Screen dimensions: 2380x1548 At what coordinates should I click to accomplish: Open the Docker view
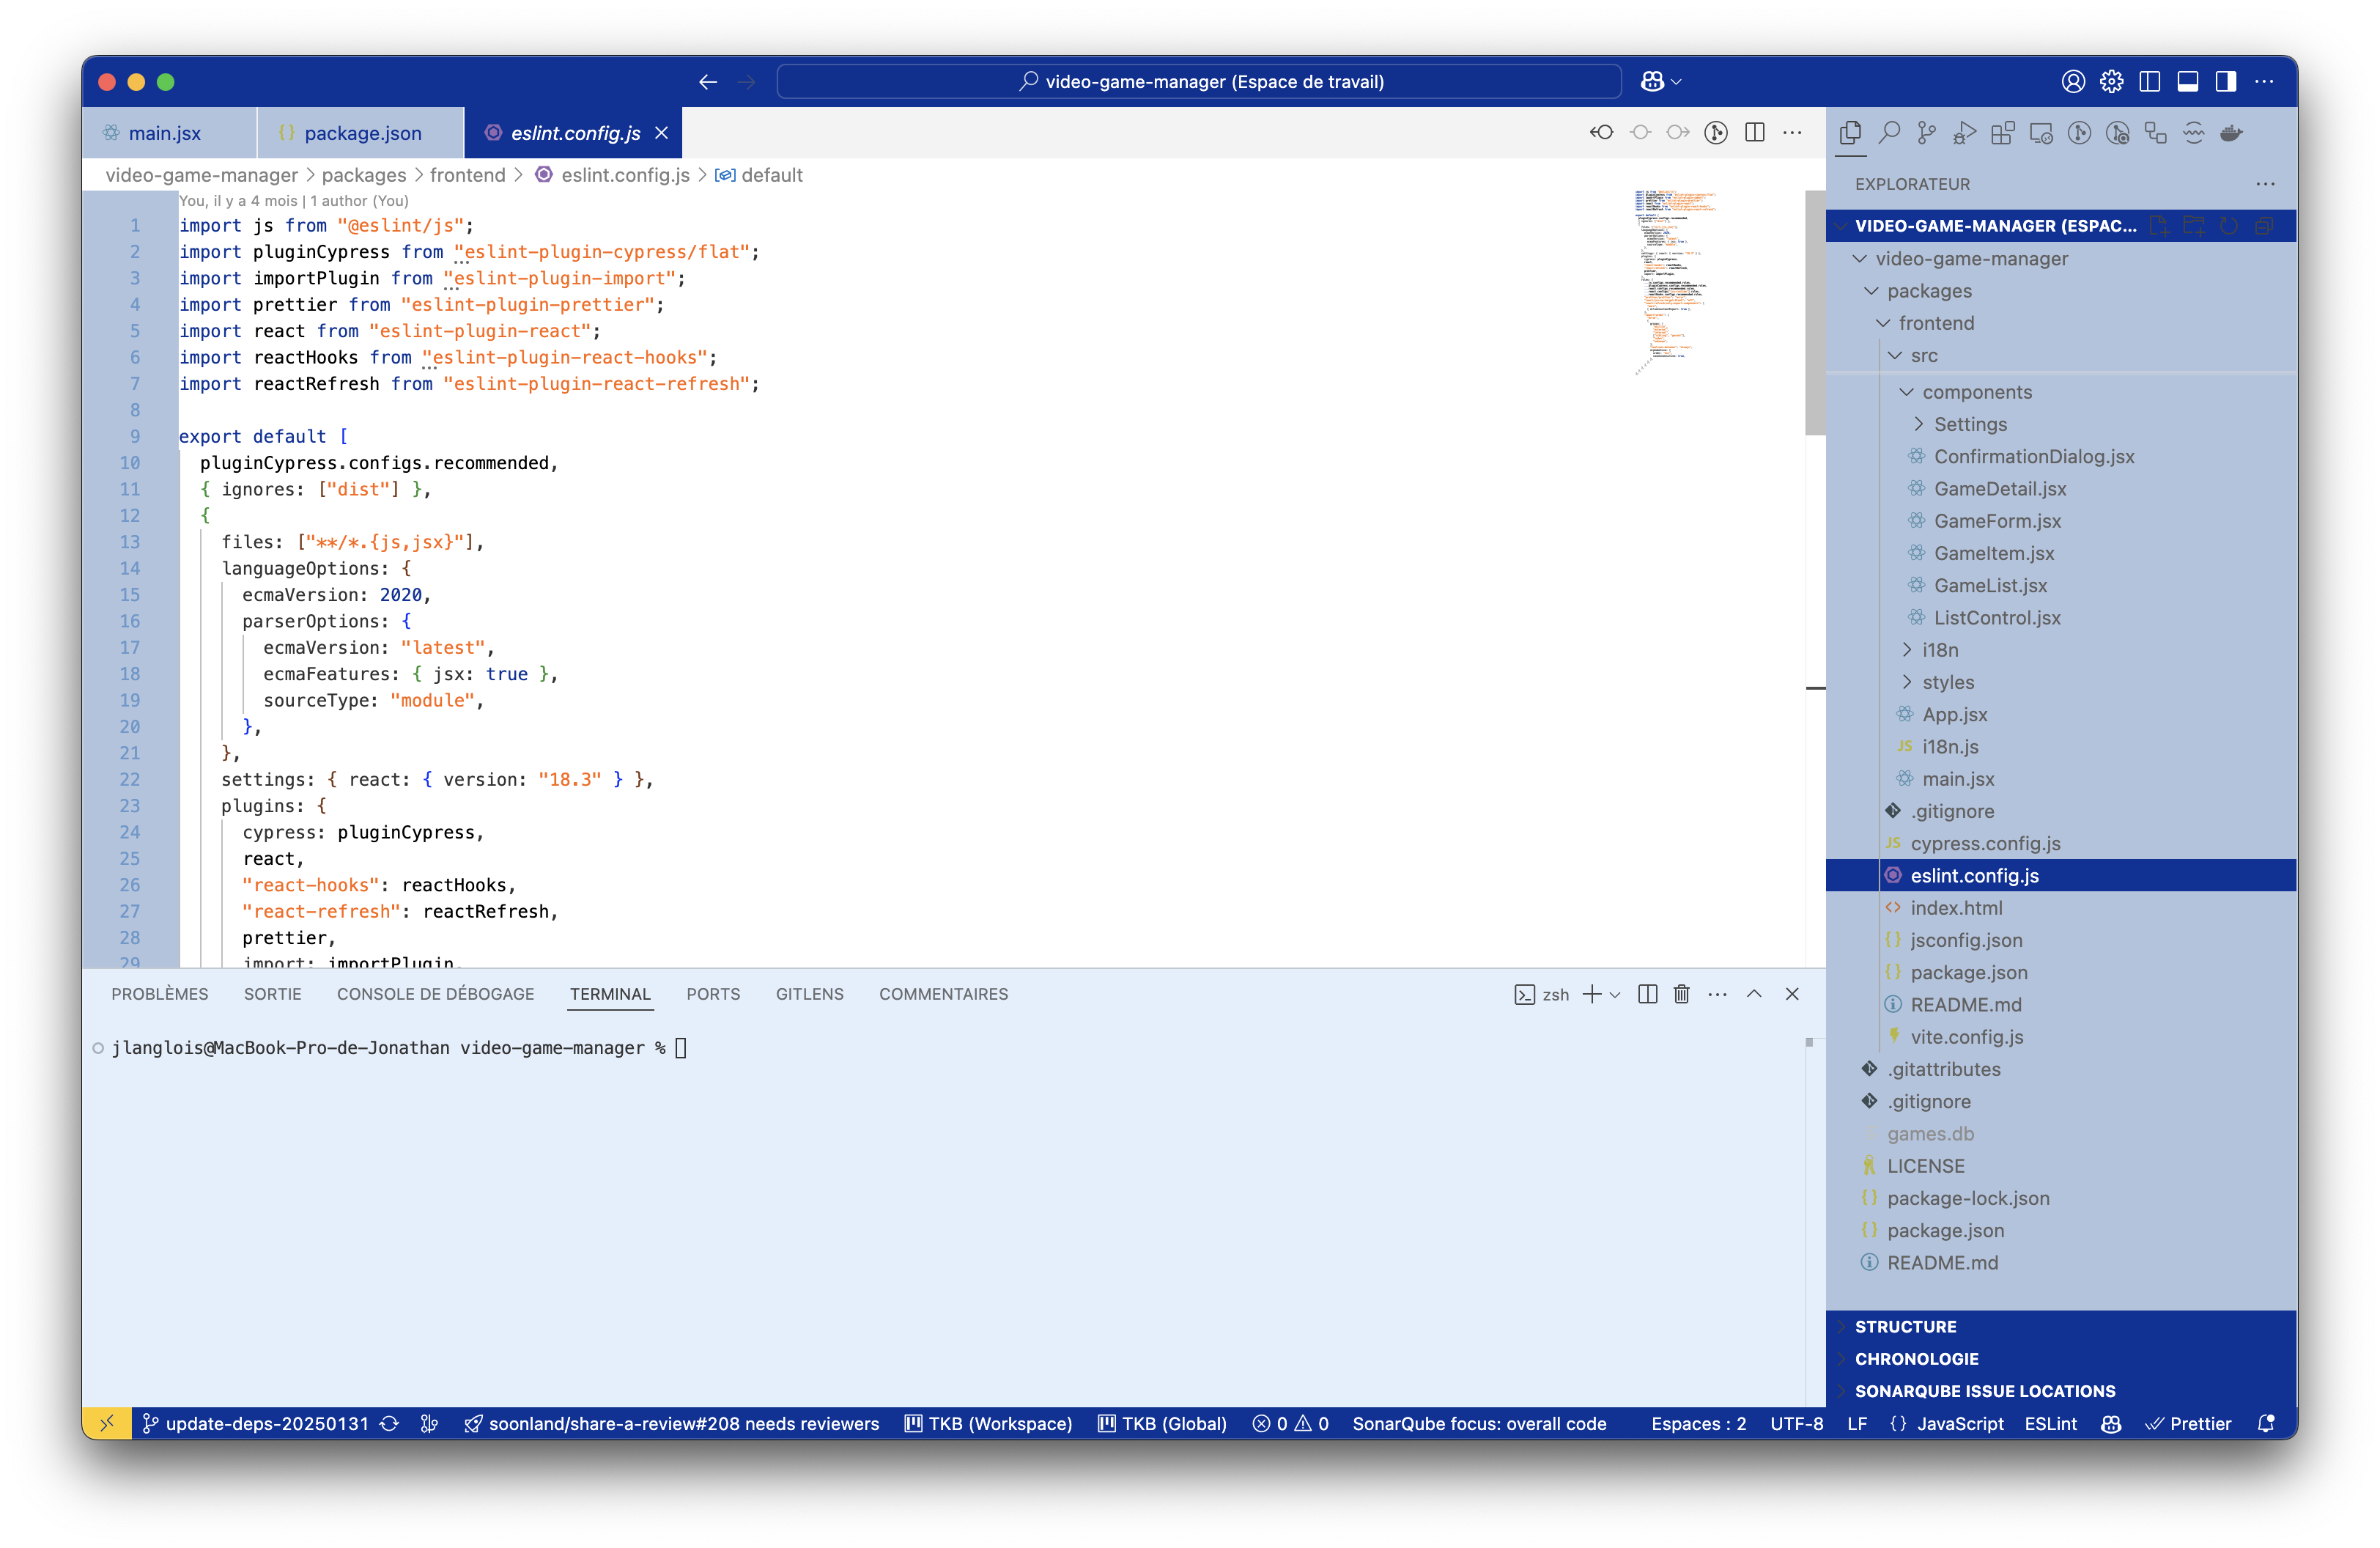click(x=2231, y=133)
